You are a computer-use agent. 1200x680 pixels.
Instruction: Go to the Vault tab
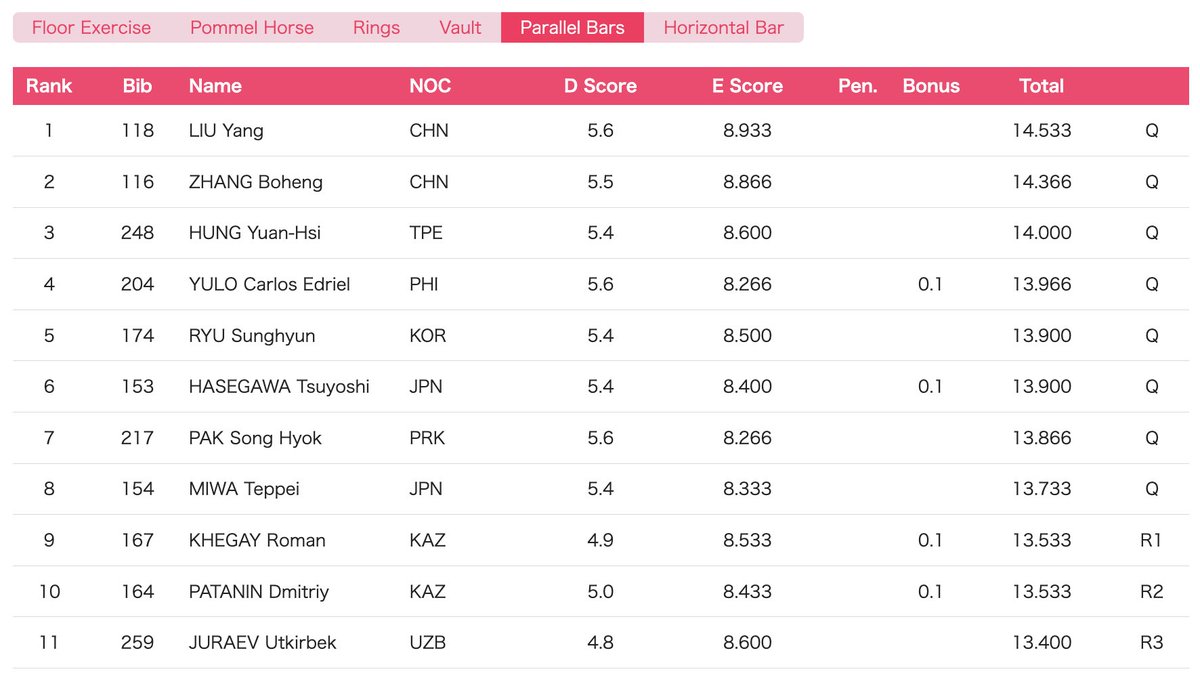point(460,28)
